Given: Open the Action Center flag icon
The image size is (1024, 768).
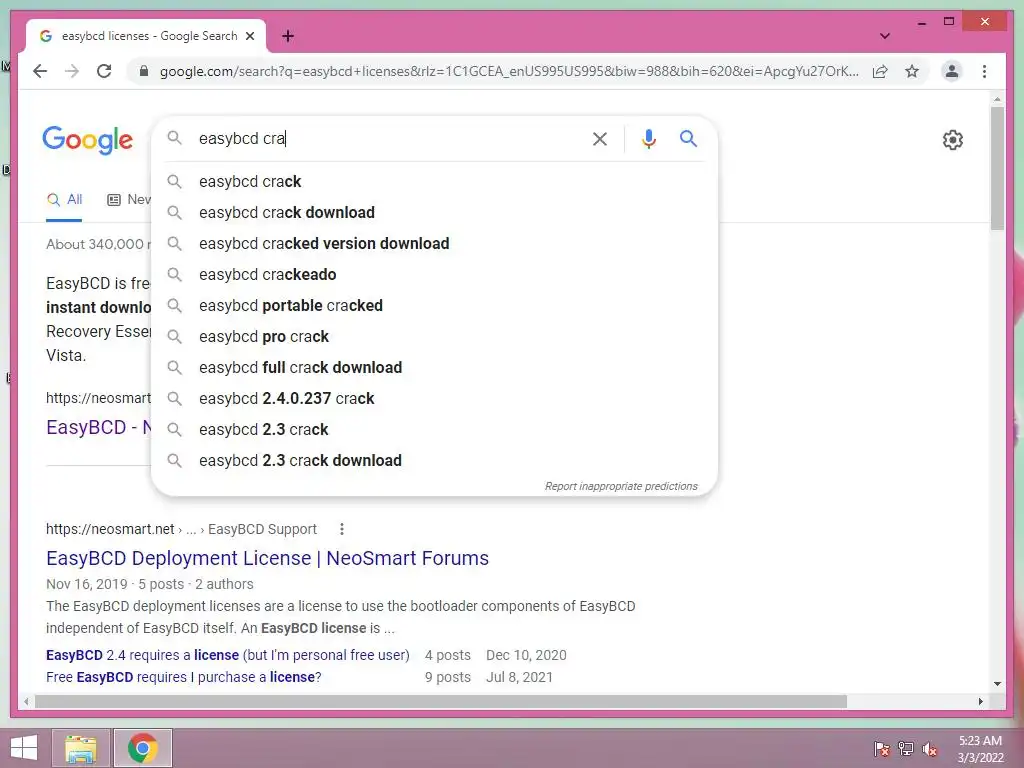Looking at the screenshot, I should (882, 749).
